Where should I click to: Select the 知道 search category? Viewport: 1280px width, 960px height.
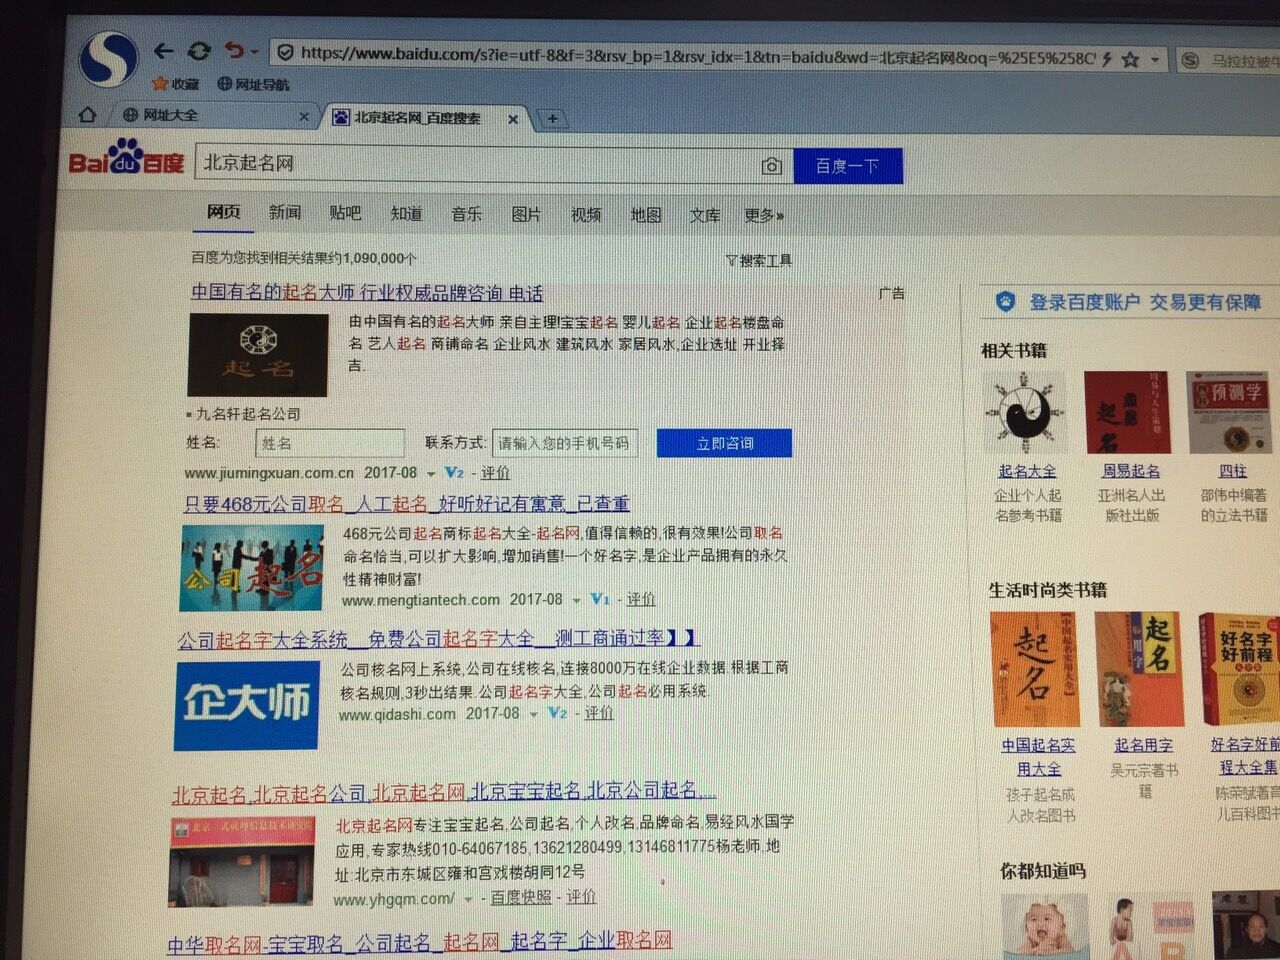406,214
